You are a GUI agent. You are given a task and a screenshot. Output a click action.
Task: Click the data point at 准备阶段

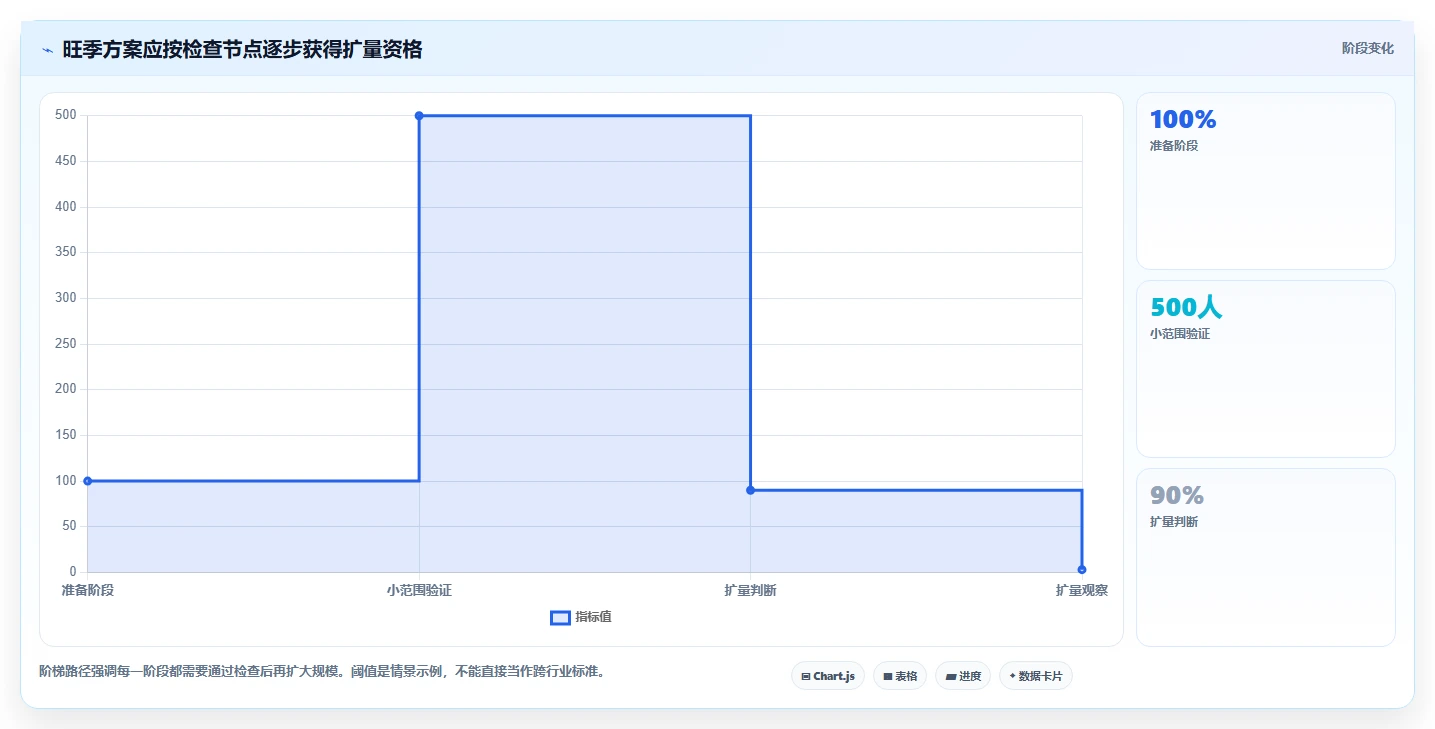88,481
